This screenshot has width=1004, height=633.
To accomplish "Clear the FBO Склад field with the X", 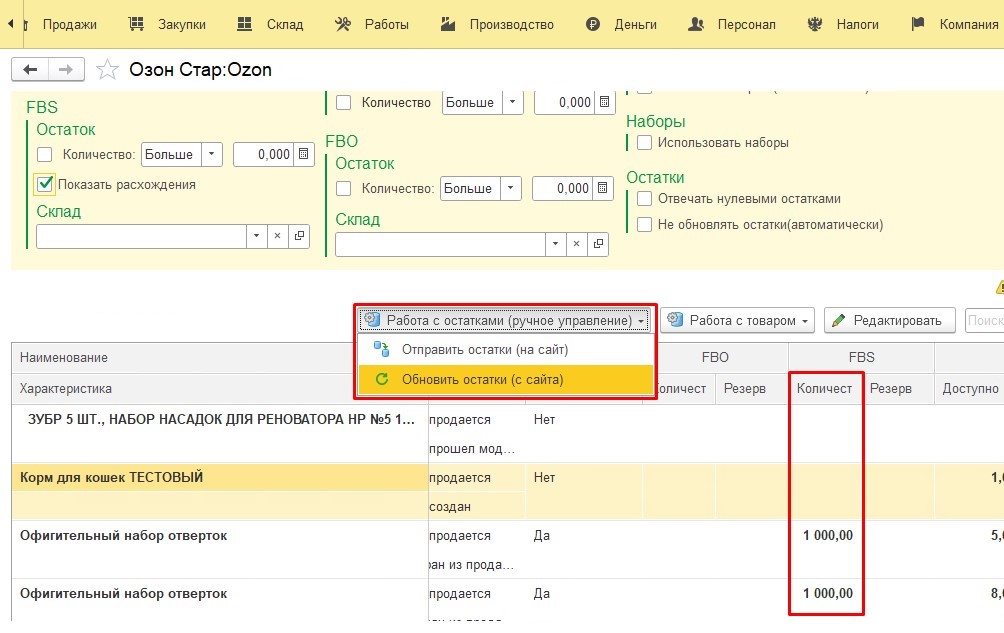I will tap(576, 244).
